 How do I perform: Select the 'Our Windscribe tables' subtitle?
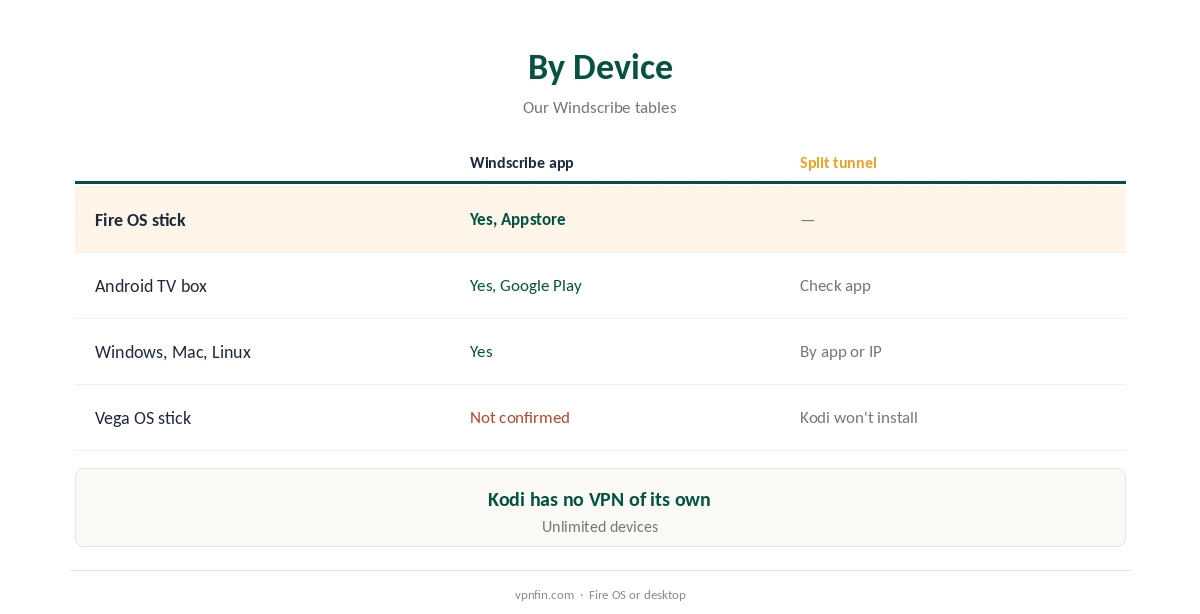pos(600,107)
